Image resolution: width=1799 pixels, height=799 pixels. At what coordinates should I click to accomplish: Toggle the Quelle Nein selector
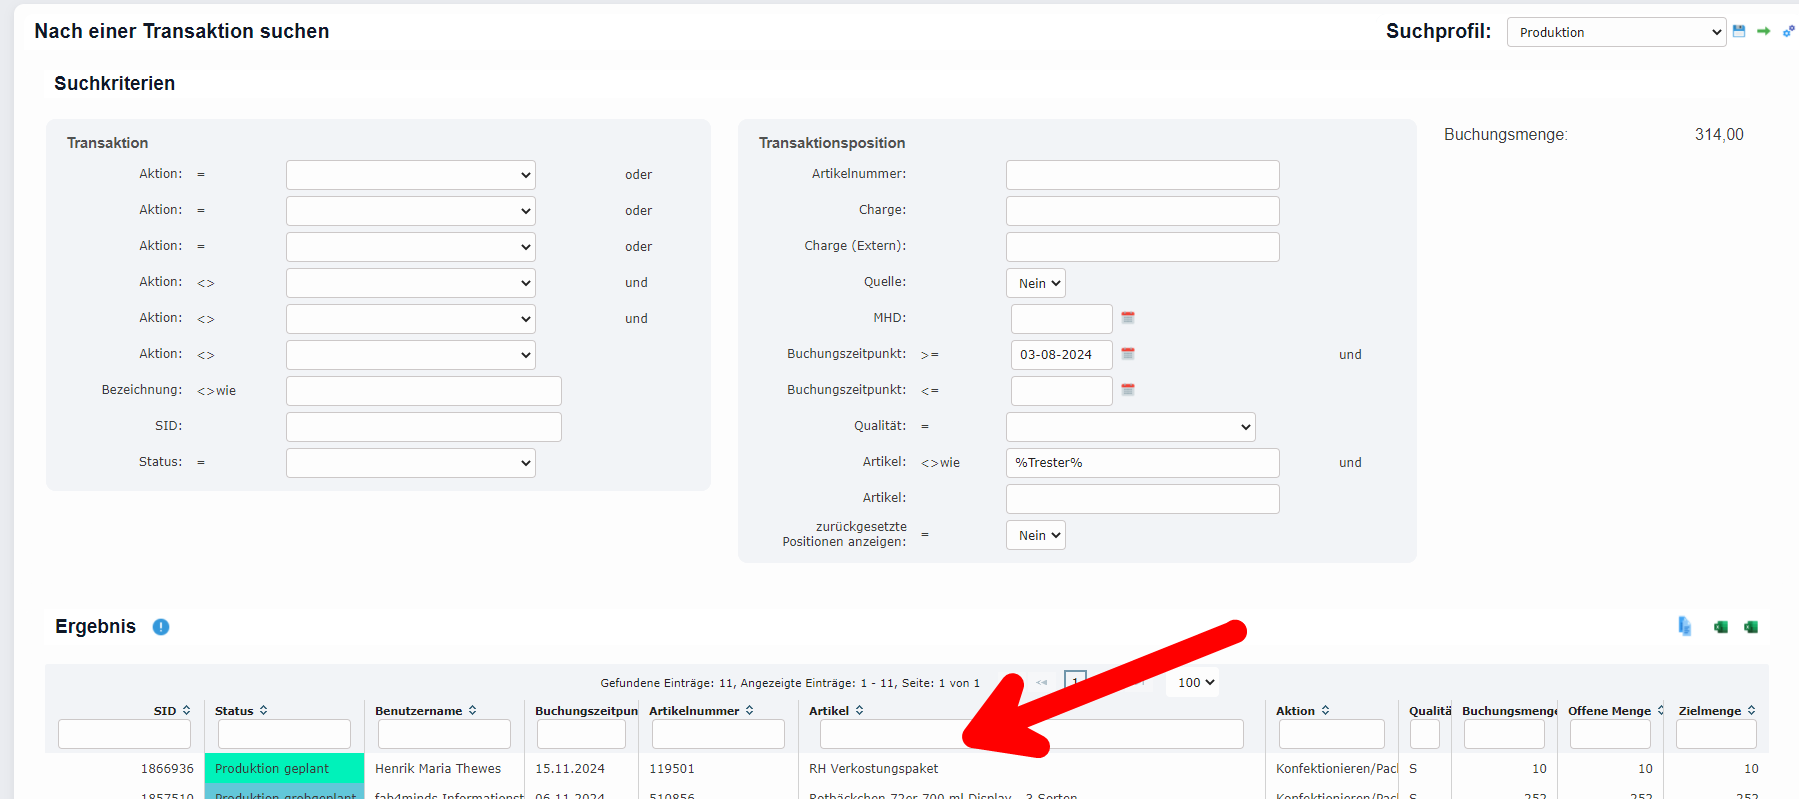click(1035, 284)
